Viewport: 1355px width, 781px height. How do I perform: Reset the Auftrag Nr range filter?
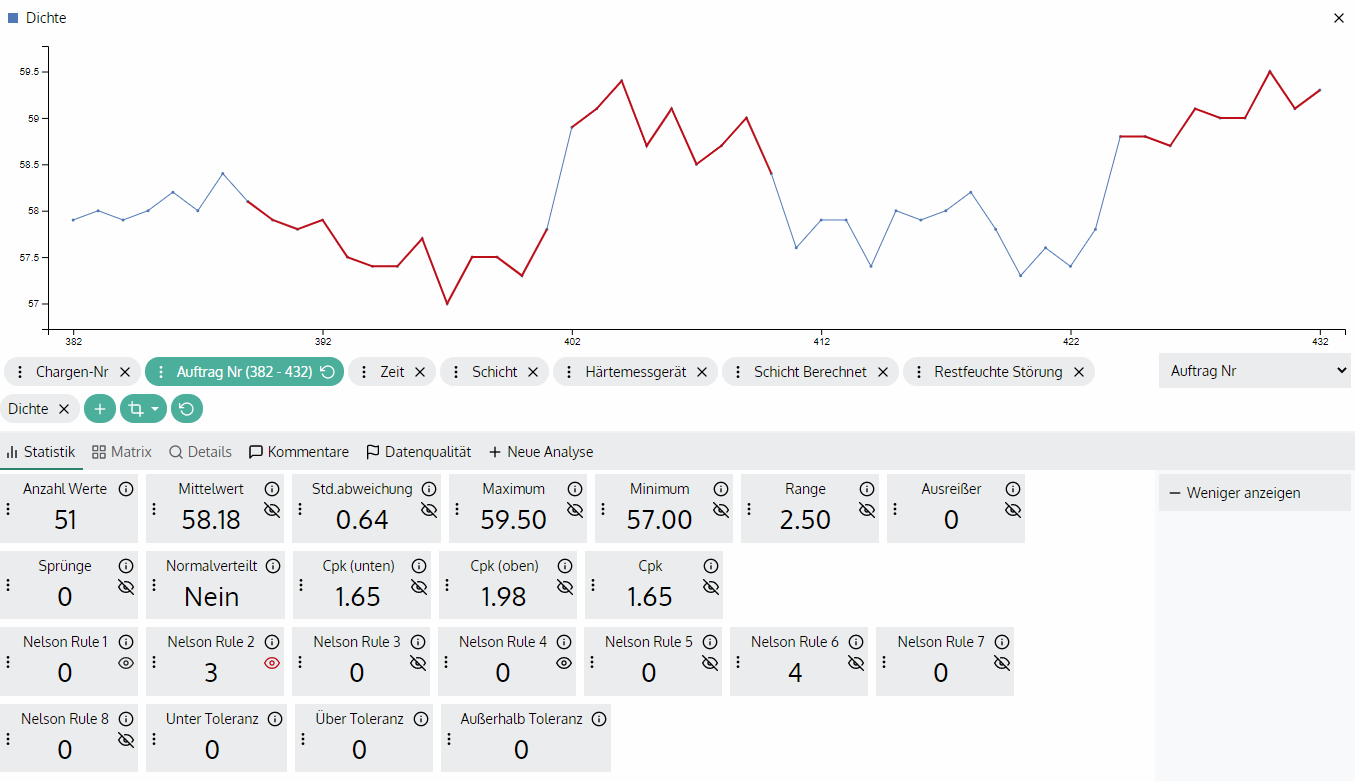pyautogui.click(x=327, y=372)
